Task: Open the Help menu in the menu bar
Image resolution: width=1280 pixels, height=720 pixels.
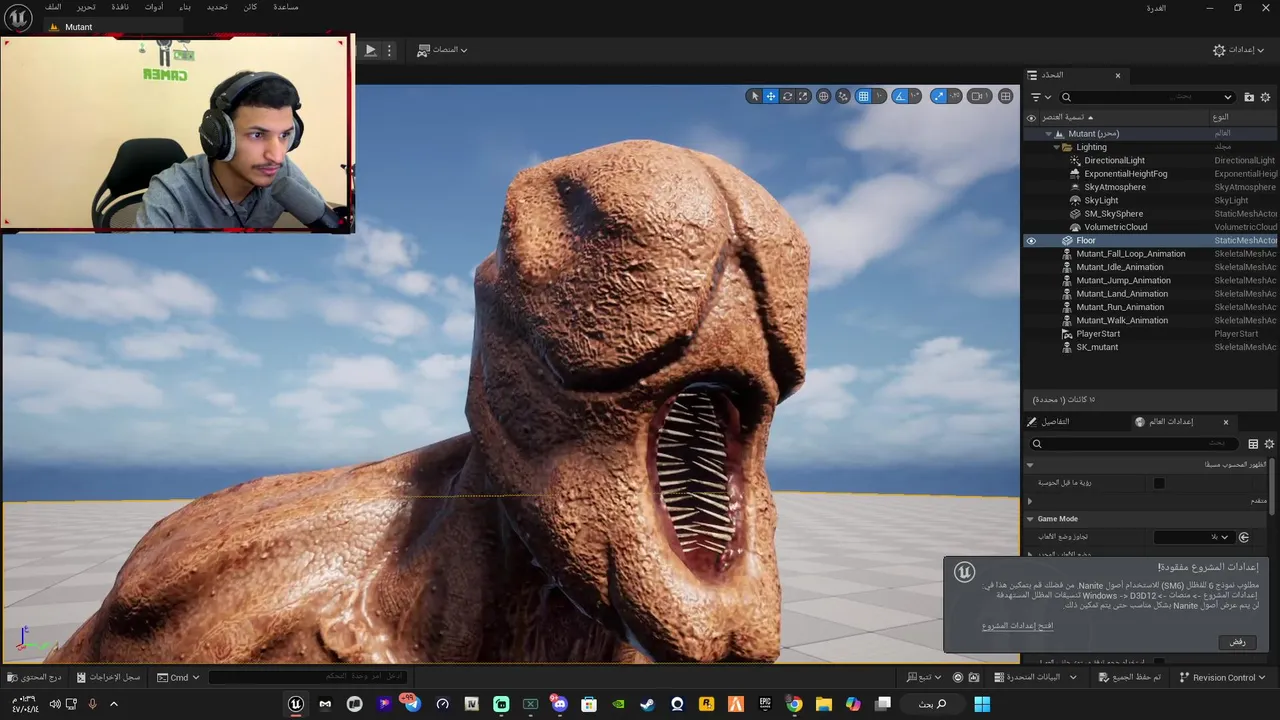Action: point(286,7)
